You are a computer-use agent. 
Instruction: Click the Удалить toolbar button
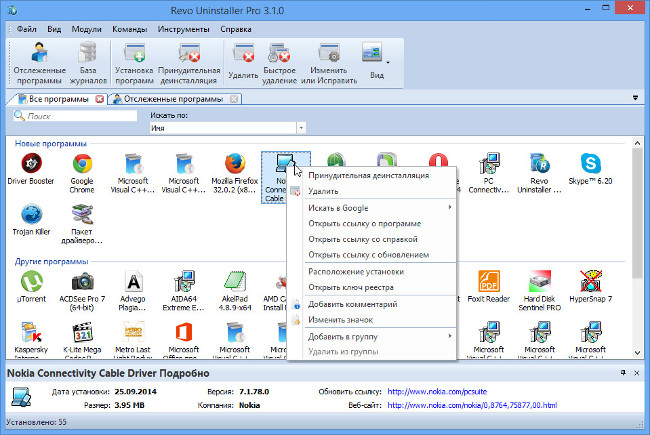pyautogui.click(x=243, y=61)
